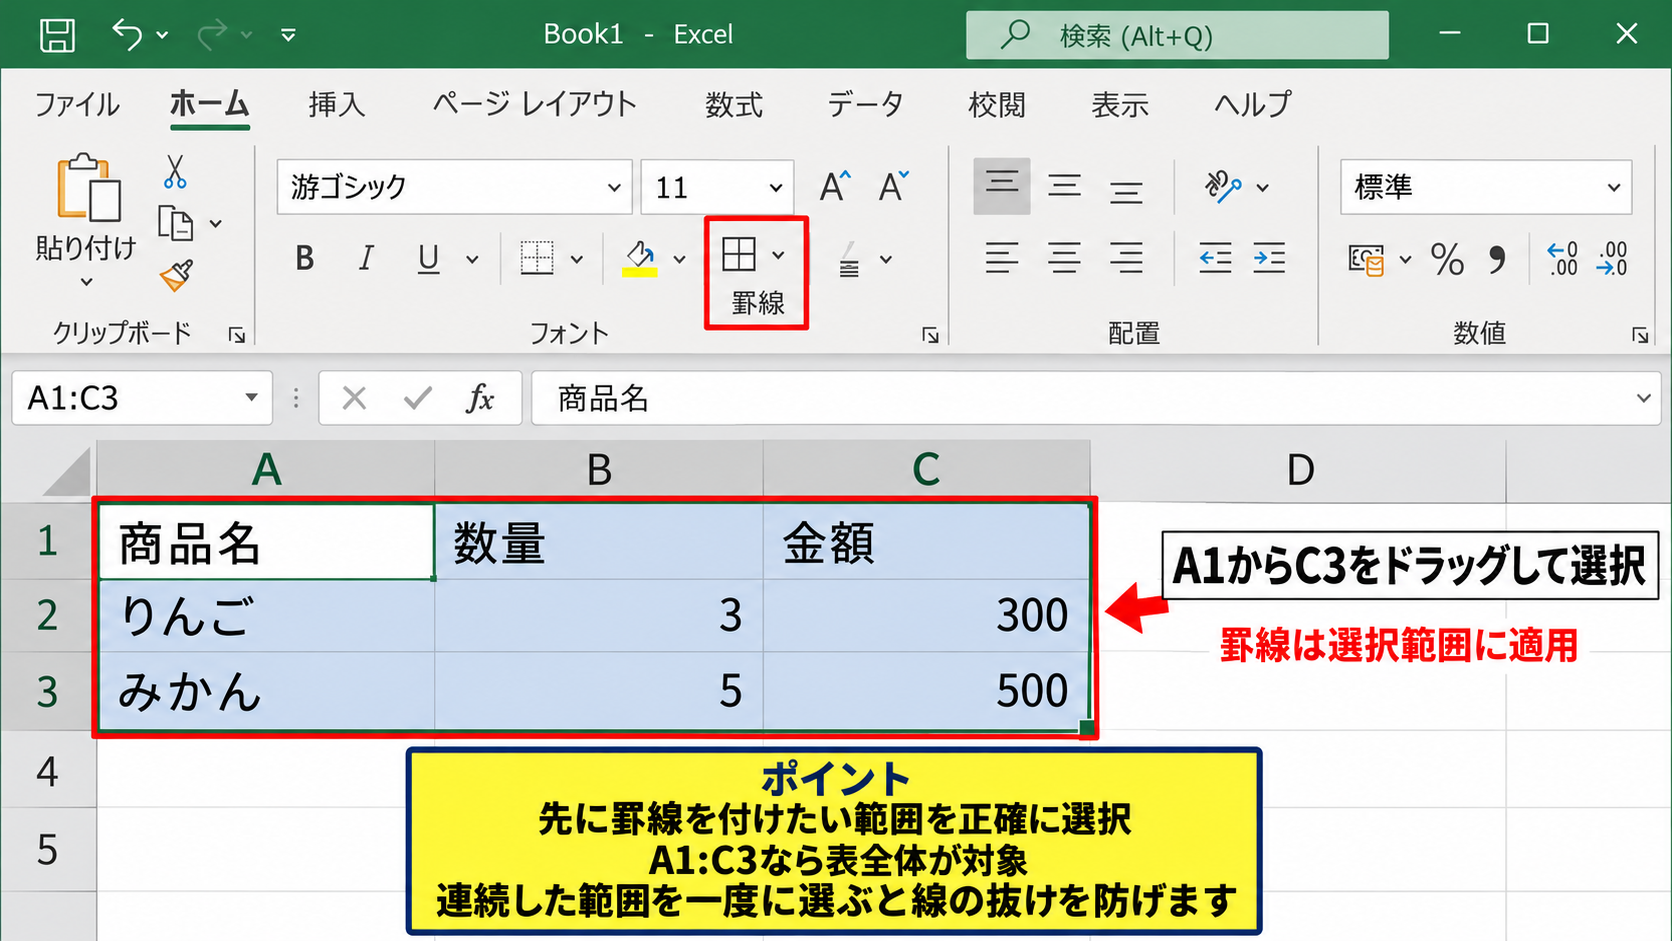
Task: Open the 標準 number format dropdown
Action: [x=1613, y=187]
